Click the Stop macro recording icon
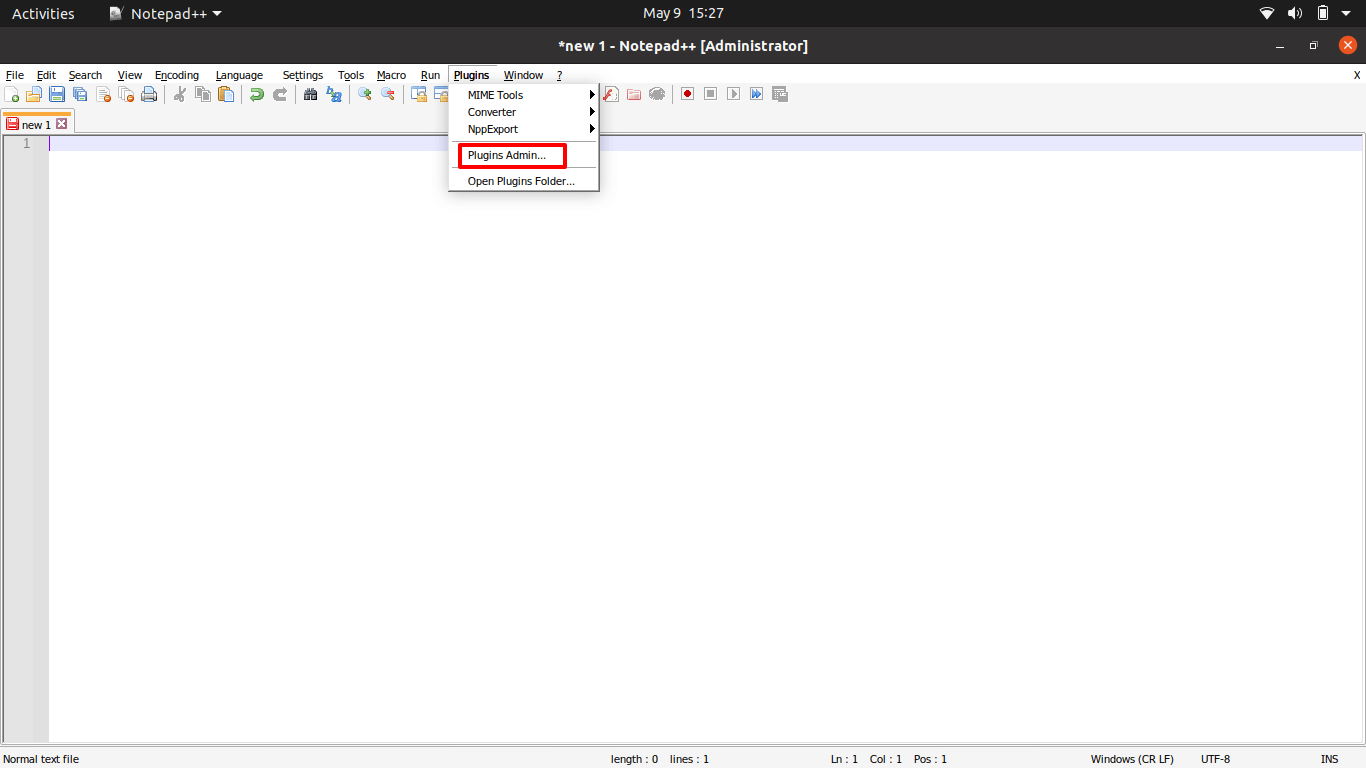The width and height of the screenshot is (1366, 768). 710,94
